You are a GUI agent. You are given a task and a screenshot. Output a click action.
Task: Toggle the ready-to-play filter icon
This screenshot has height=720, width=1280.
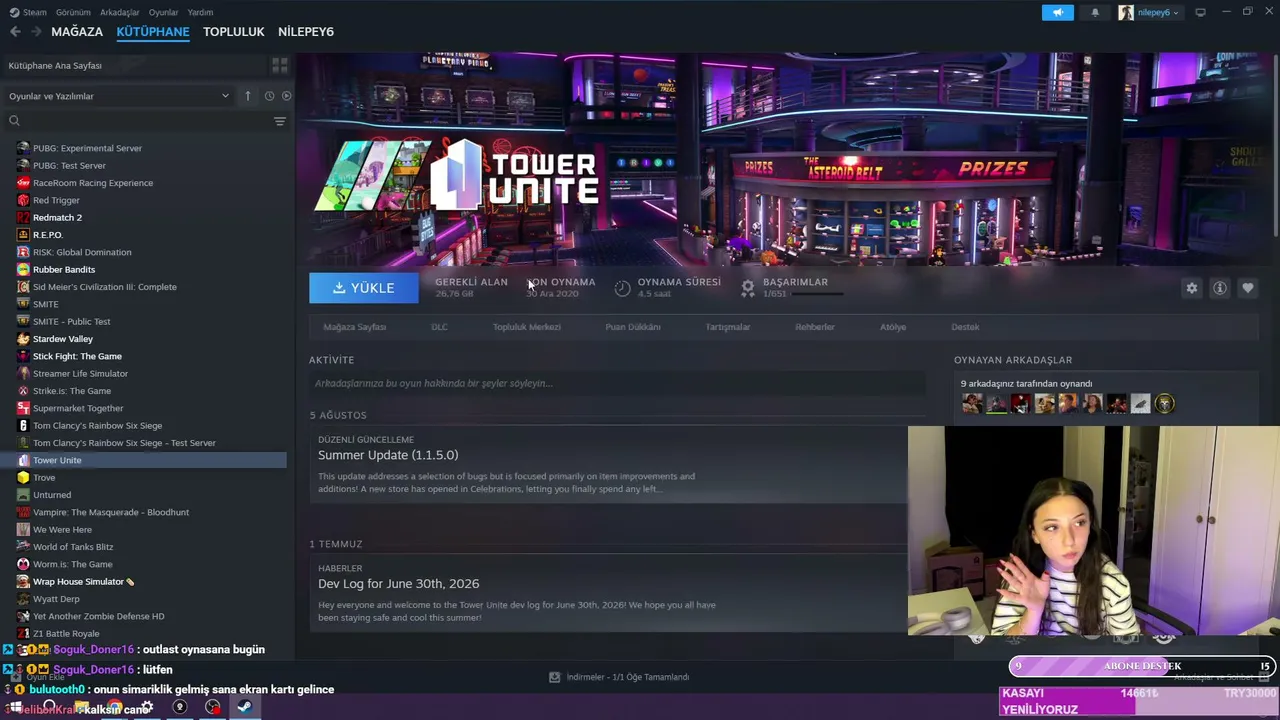tap(286, 96)
